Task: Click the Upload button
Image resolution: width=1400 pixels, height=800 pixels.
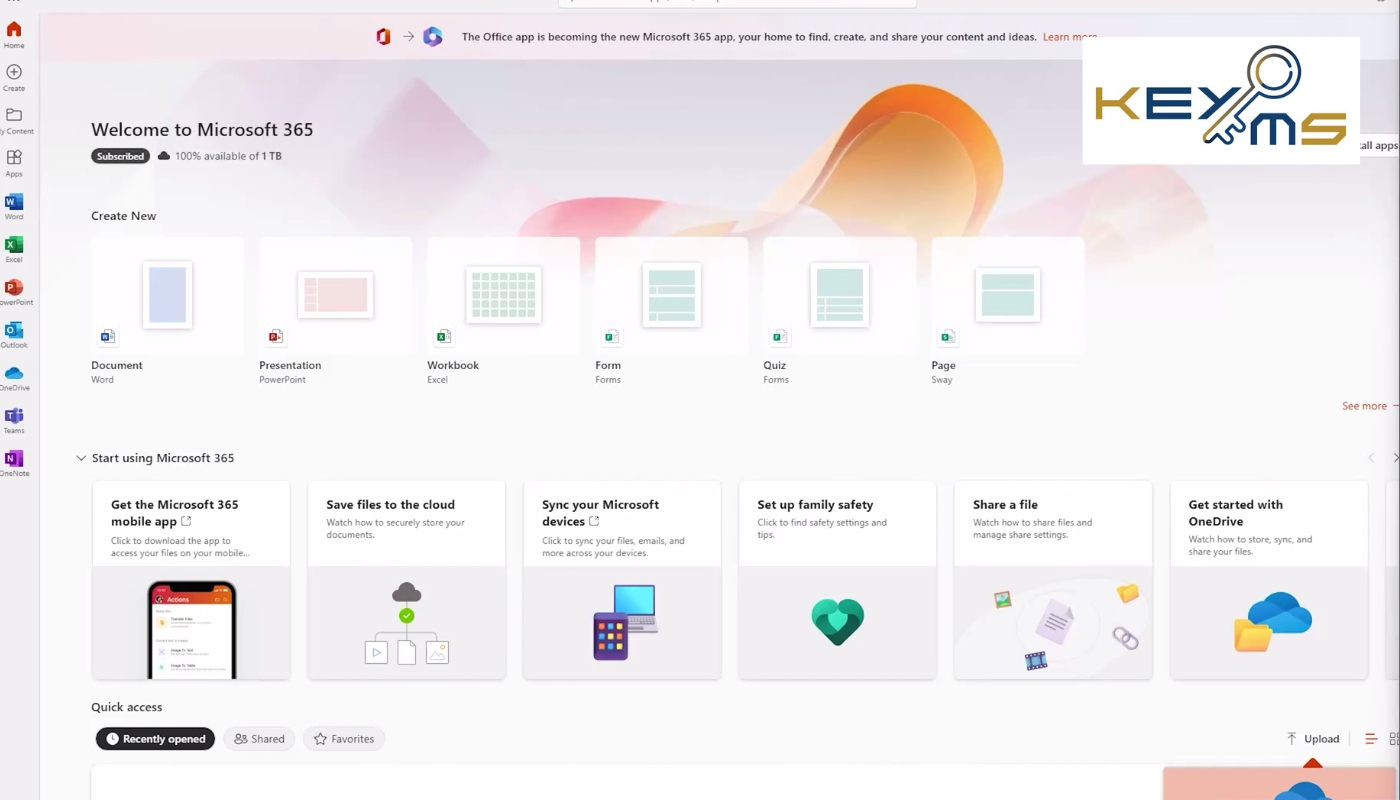Action: [1313, 739]
